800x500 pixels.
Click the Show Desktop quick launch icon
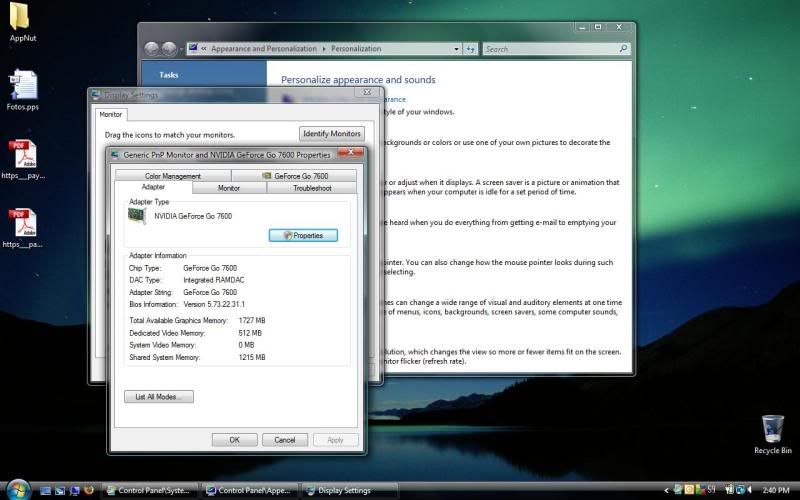pyautogui.click(x=45, y=491)
